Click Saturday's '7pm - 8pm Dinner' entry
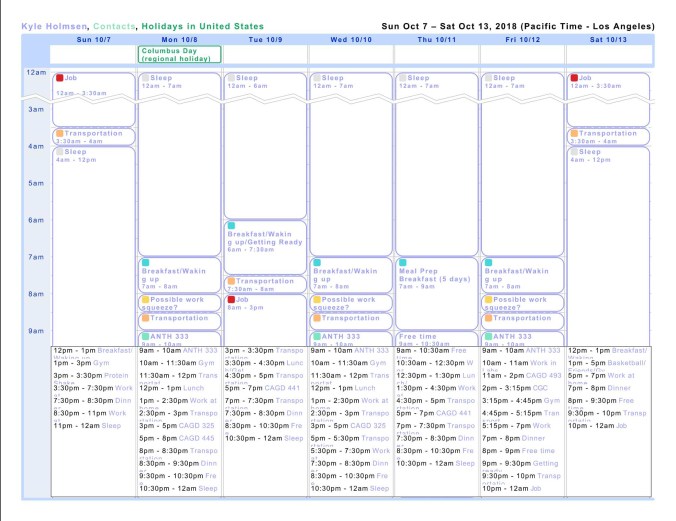This screenshot has height=521, width=676. click(599, 388)
